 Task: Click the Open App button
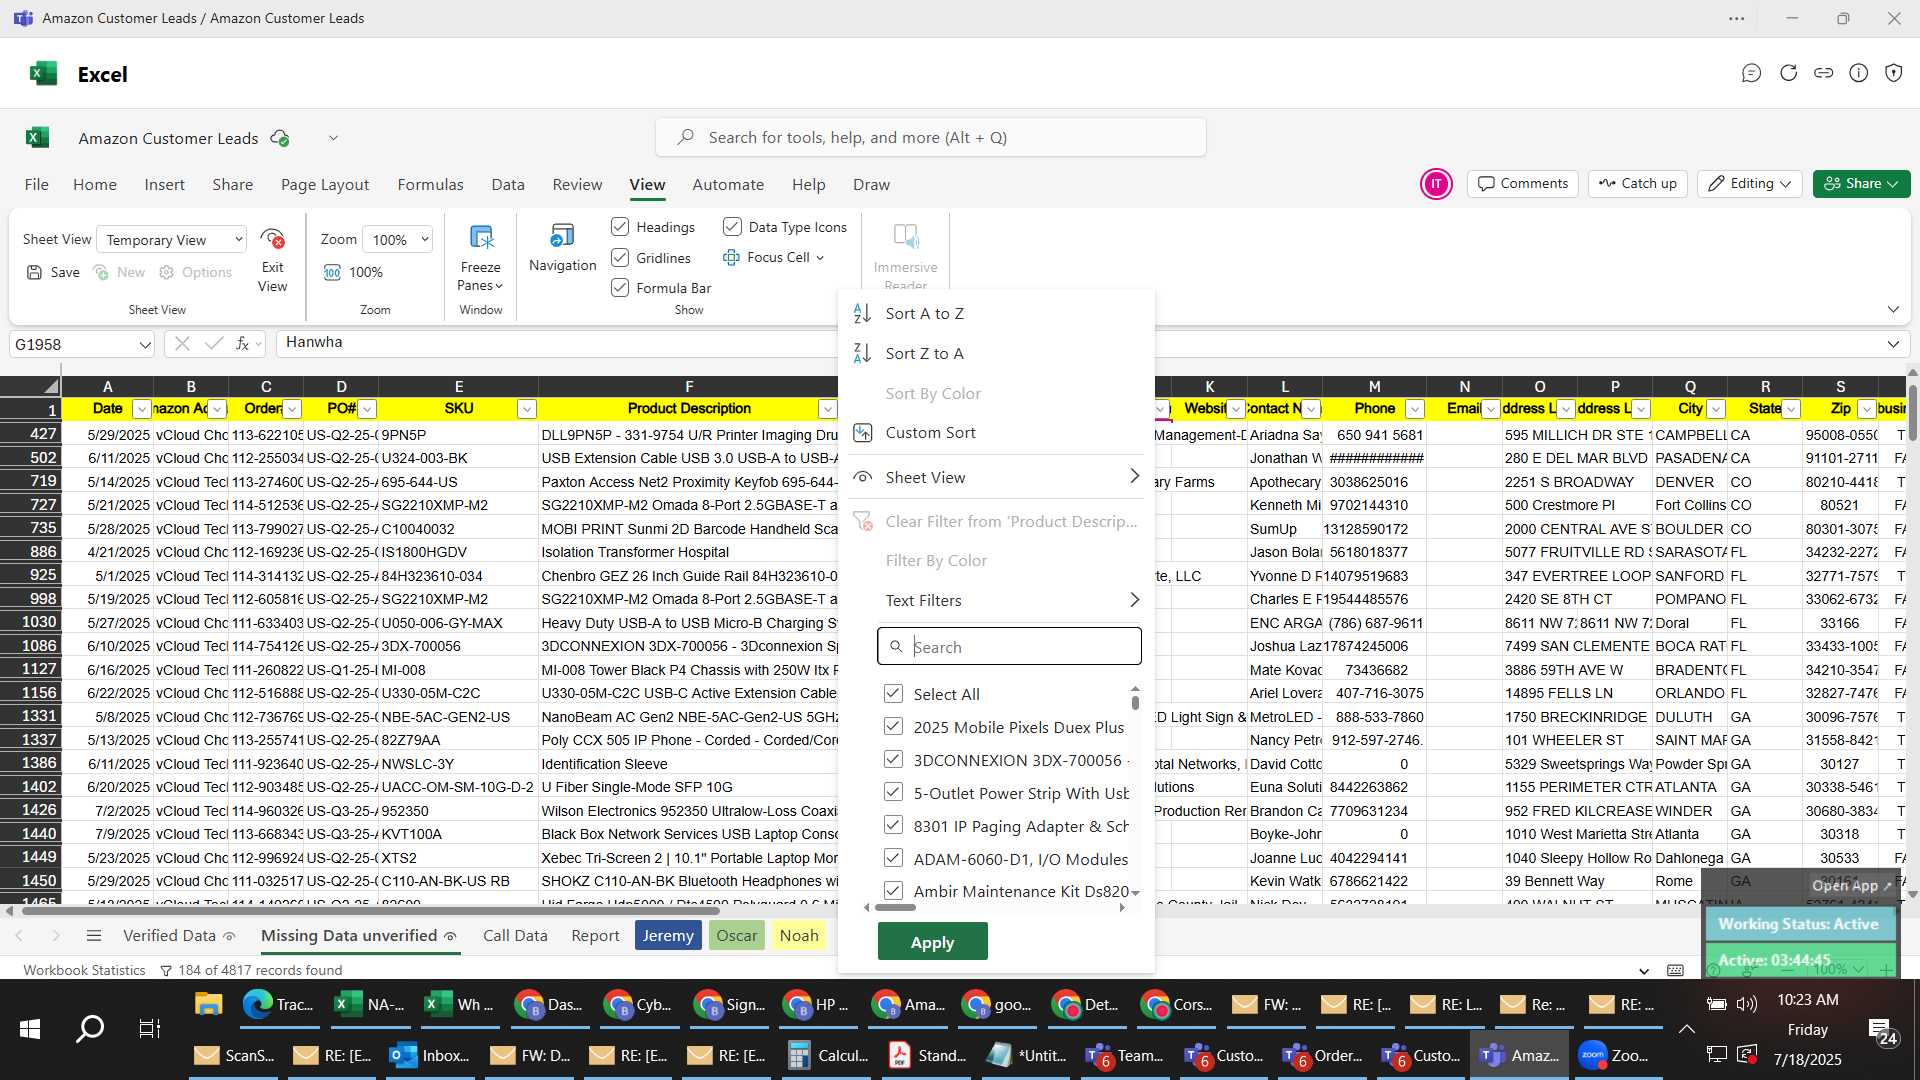tap(1851, 886)
